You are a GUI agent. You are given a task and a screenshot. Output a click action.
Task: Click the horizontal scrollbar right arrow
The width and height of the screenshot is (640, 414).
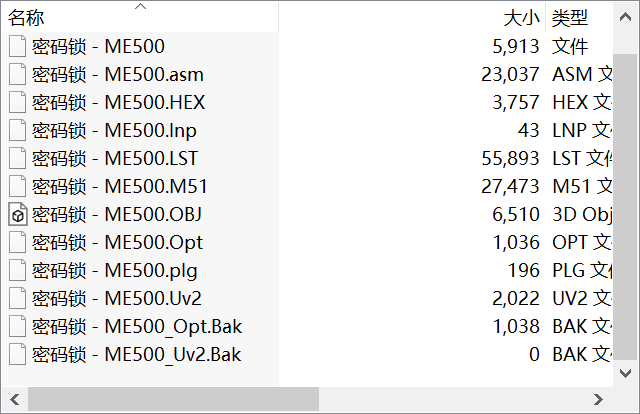point(598,399)
